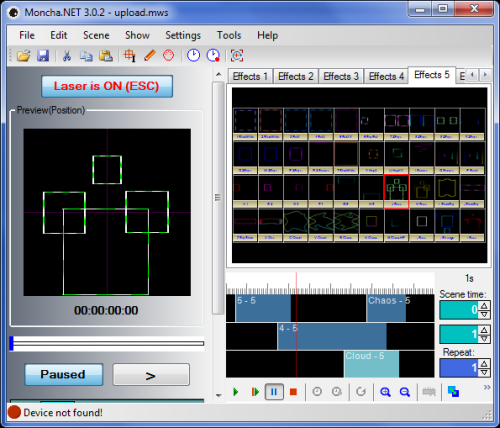This screenshot has width=500, height=428.
Task: Click into the blue Repeat field
Action: click(459, 368)
